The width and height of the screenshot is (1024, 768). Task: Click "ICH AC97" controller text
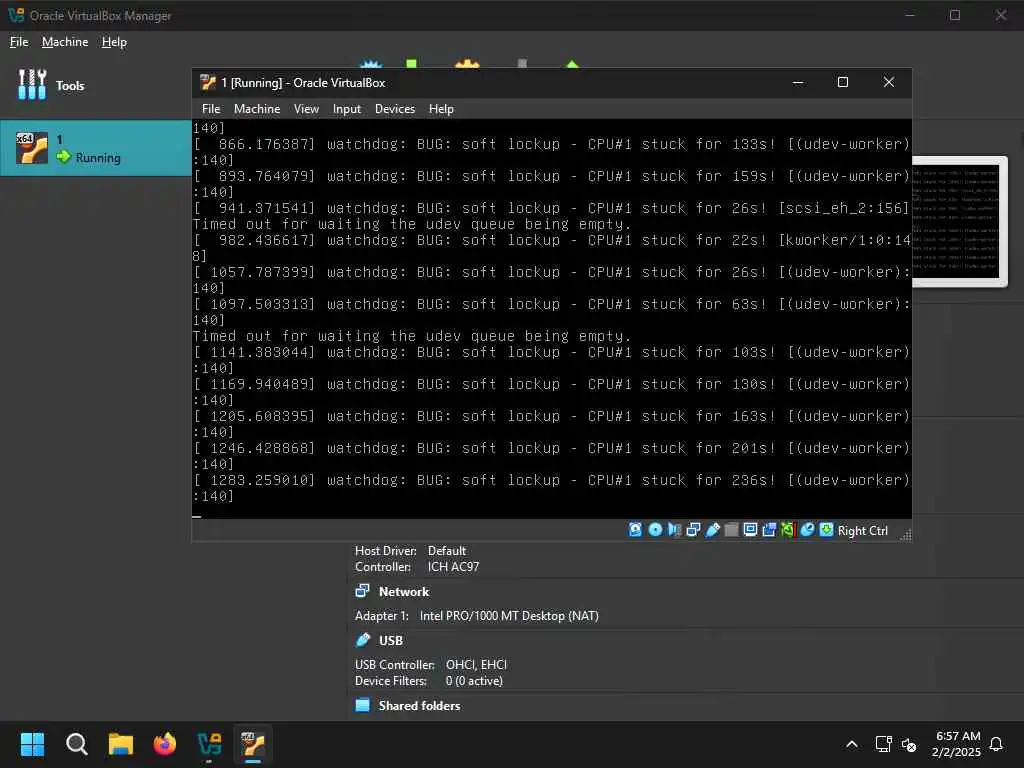453,567
